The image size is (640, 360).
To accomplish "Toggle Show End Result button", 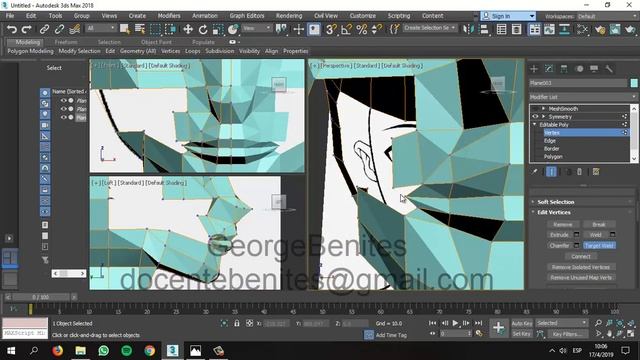I will 551,172.
